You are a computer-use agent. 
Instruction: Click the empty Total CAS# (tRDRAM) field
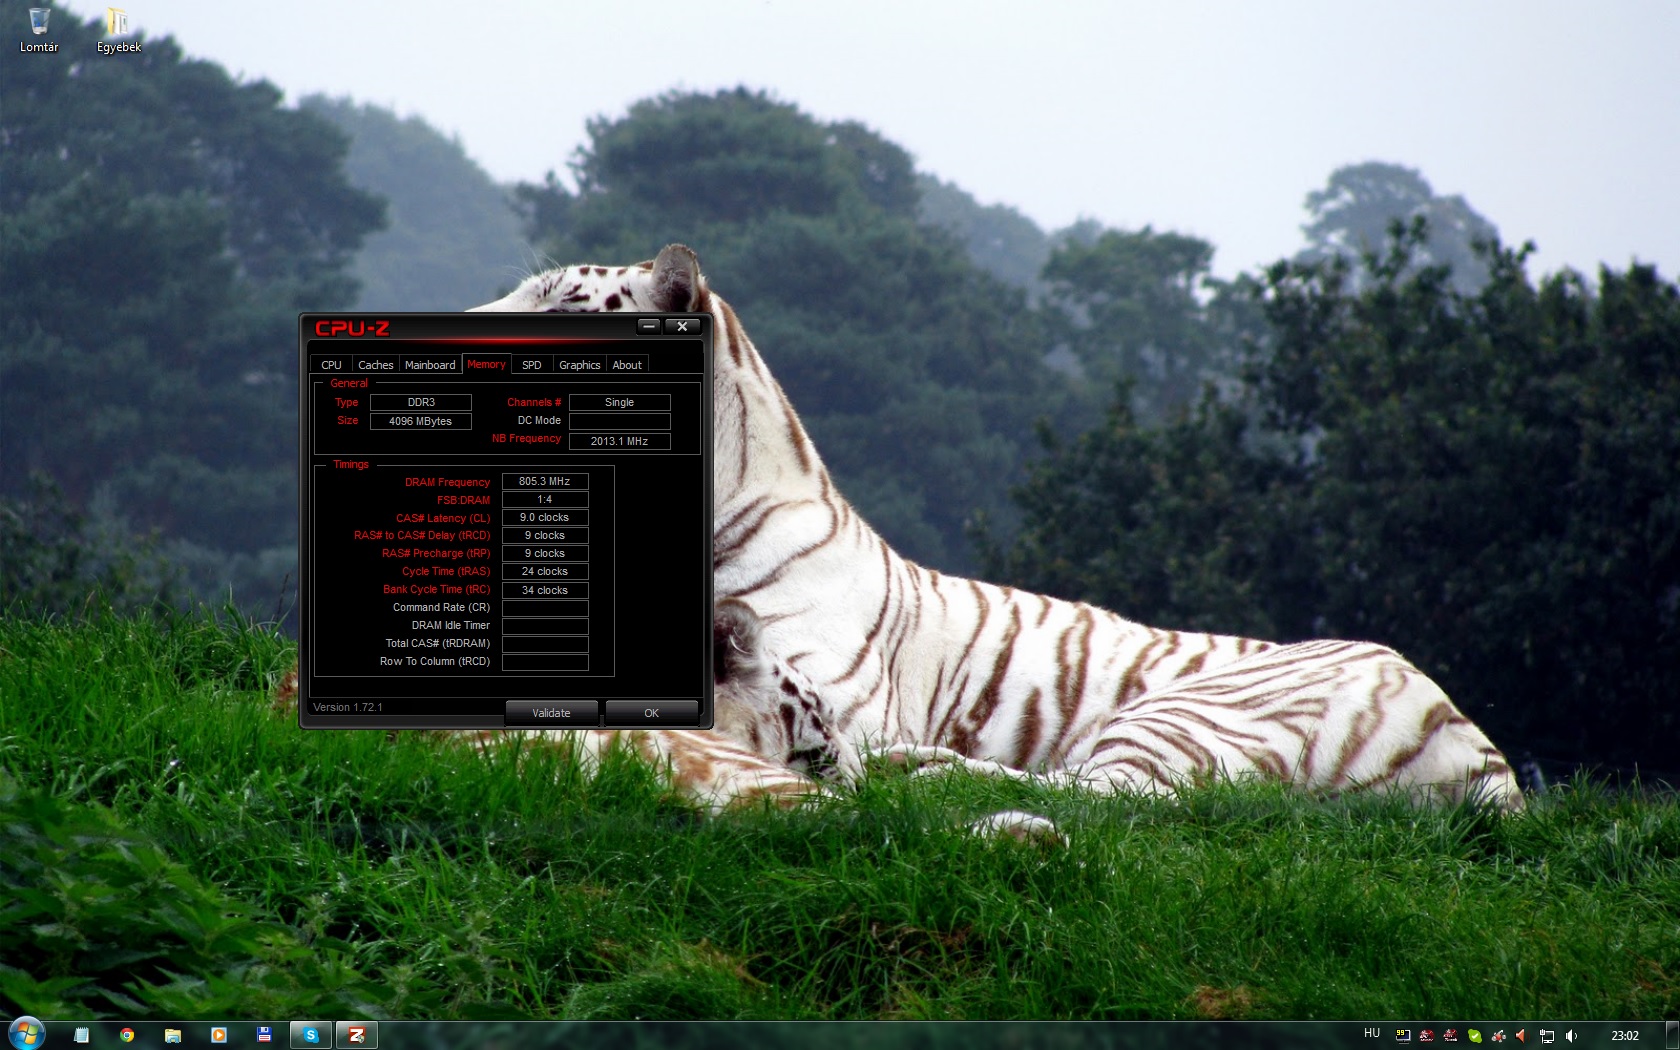[x=545, y=644]
